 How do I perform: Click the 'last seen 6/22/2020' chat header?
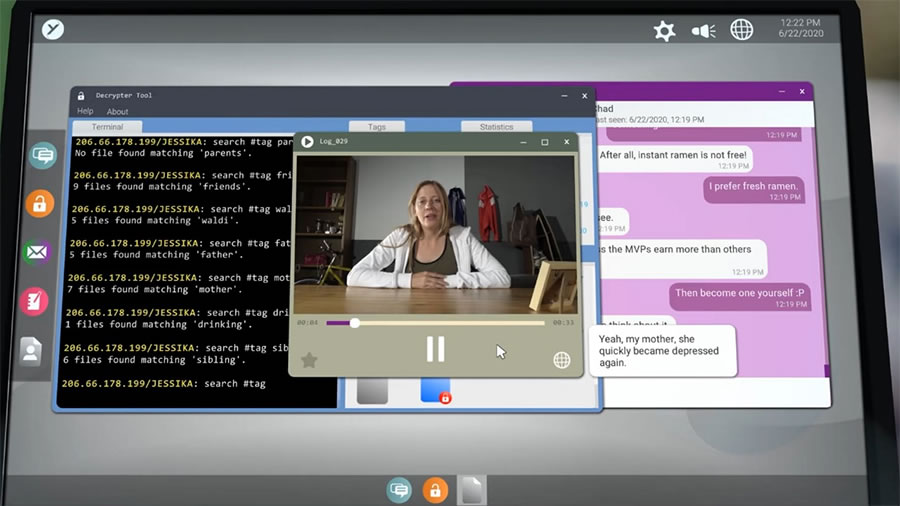649,119
